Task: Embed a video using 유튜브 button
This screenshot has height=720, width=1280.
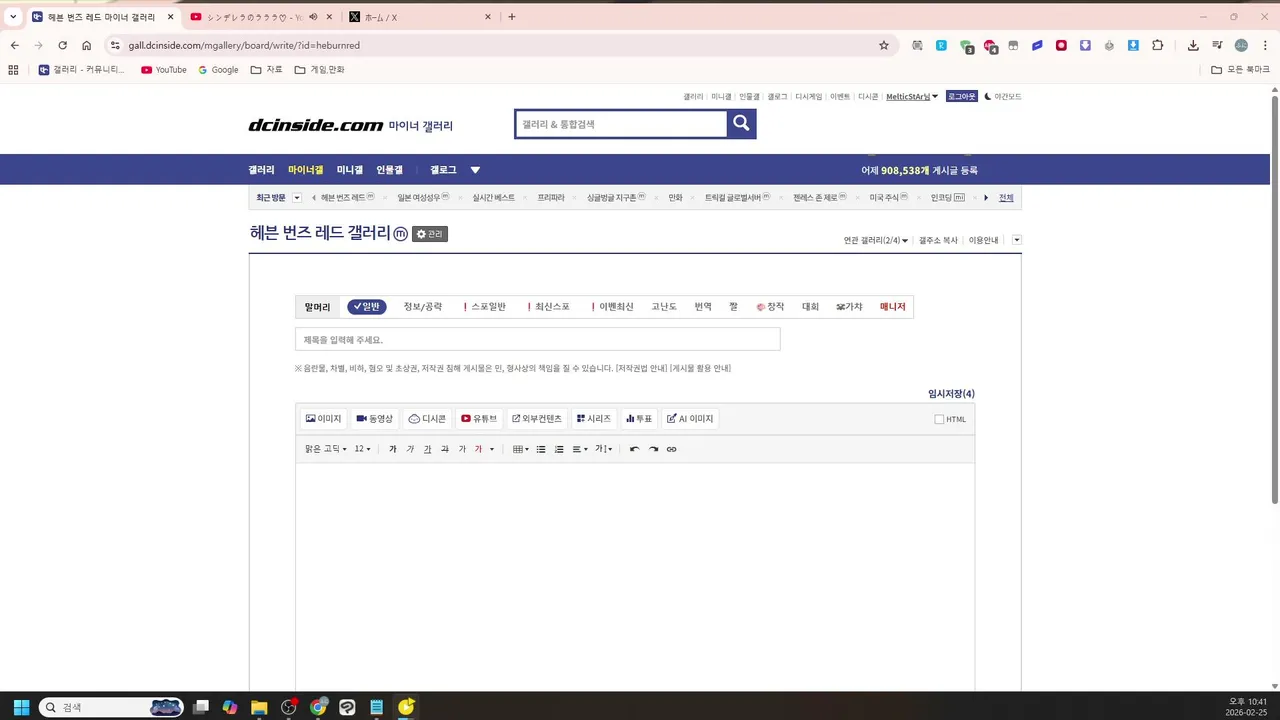Action: click(479, 419)
